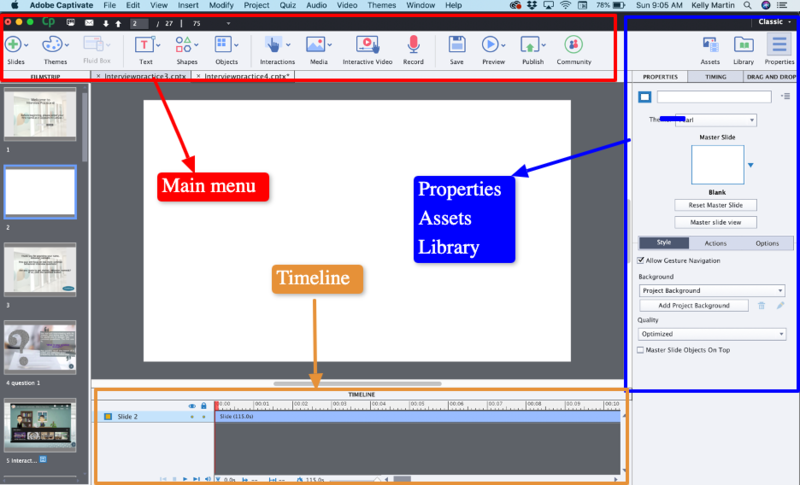Select the Text tool icon

tap(145, 44)
